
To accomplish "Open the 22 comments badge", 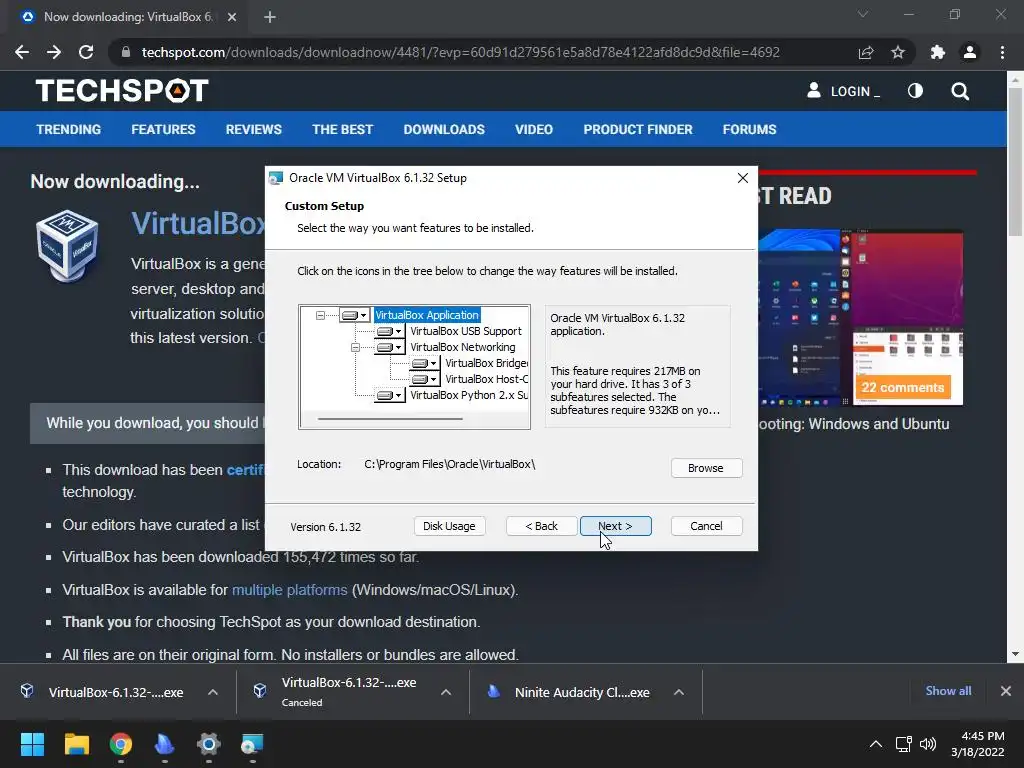I will click(x=903, y=387).
